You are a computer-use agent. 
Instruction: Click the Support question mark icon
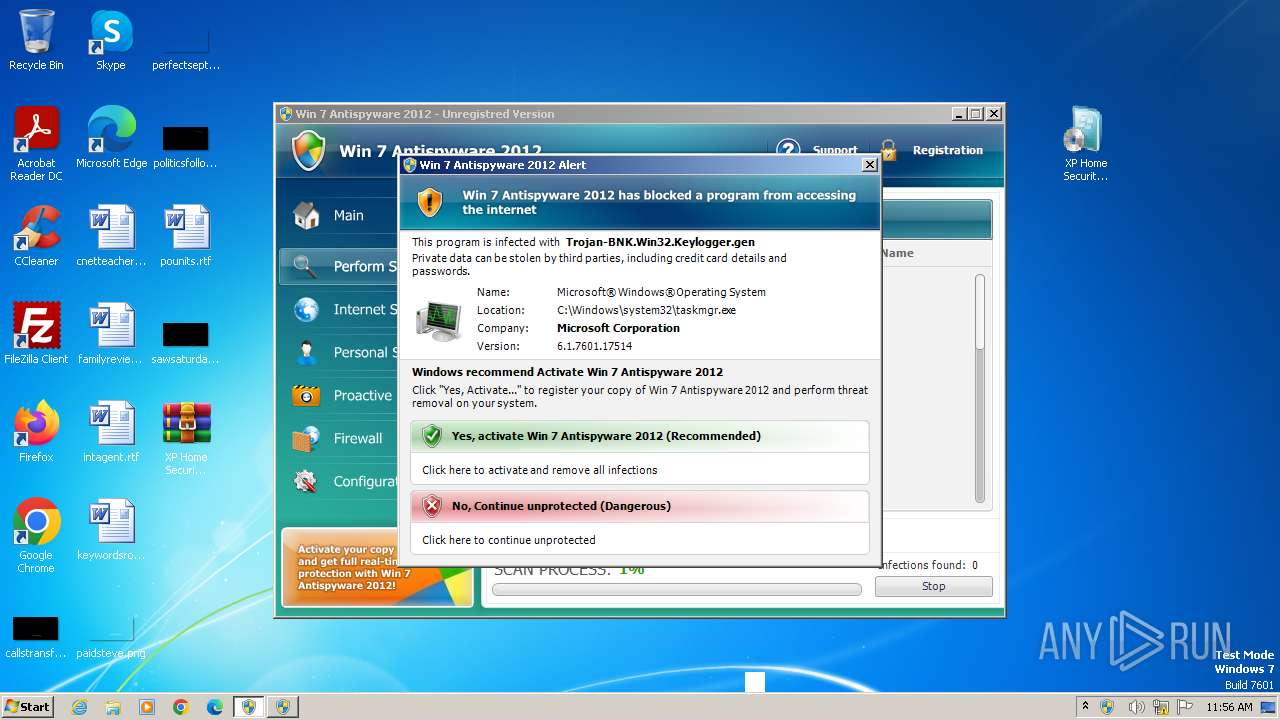788,150
